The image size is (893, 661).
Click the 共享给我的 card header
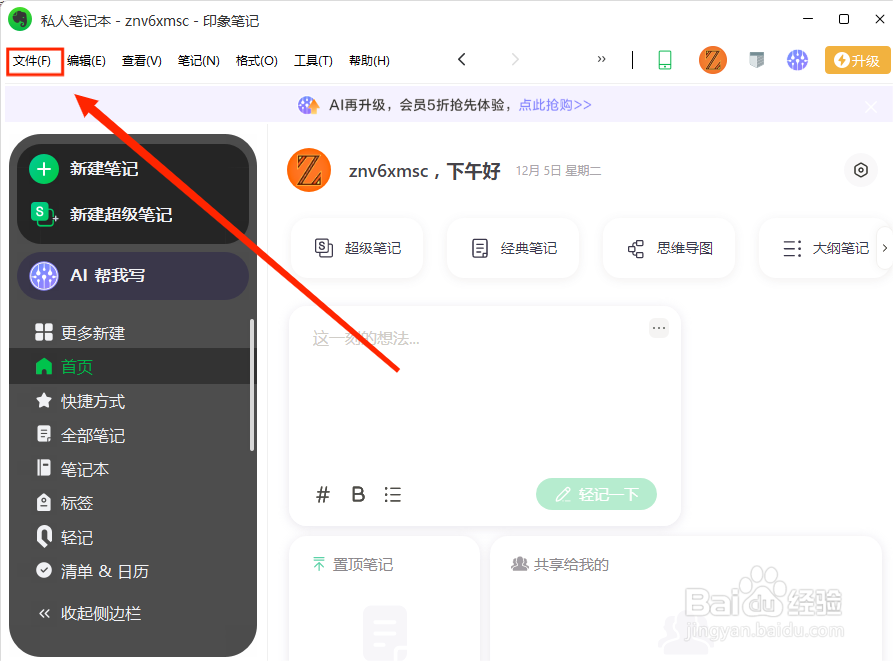(560, 564)
